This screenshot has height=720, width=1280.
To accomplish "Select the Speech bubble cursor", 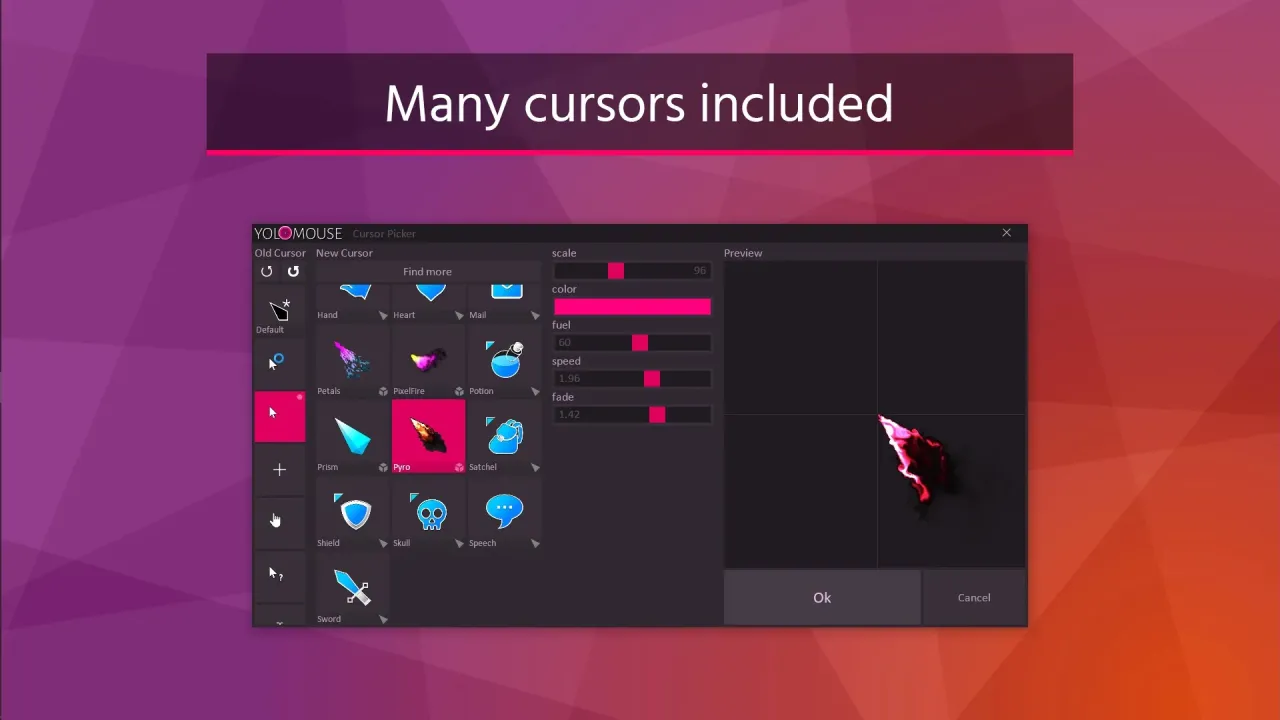I will (x=504, y=512).
